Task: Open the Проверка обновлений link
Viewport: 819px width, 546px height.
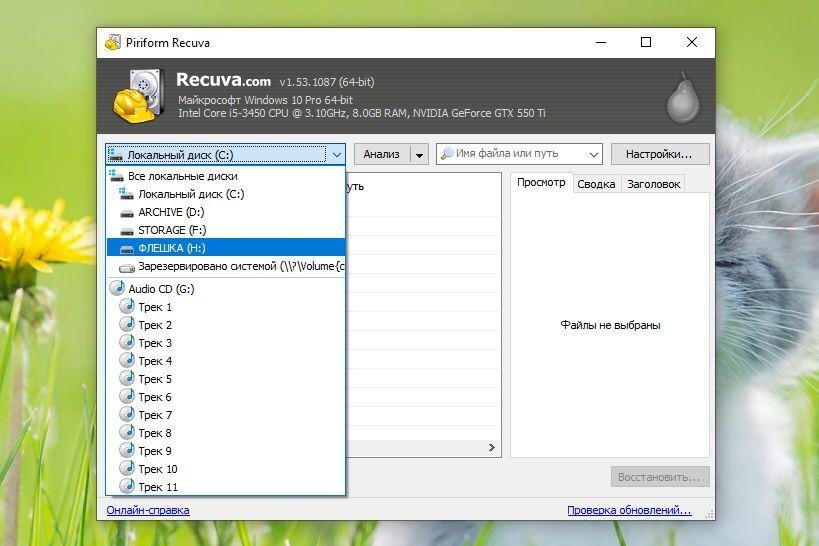Action: (x=629, y=510)
